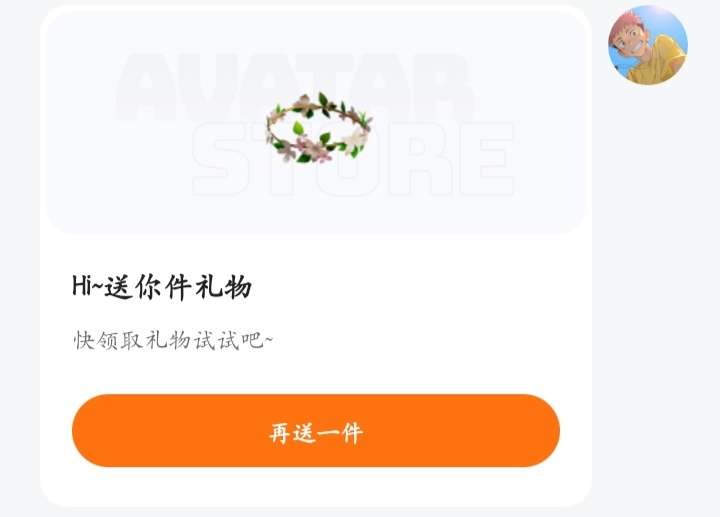Tap the STORE watermark word in banner

[x=353, y=159]
